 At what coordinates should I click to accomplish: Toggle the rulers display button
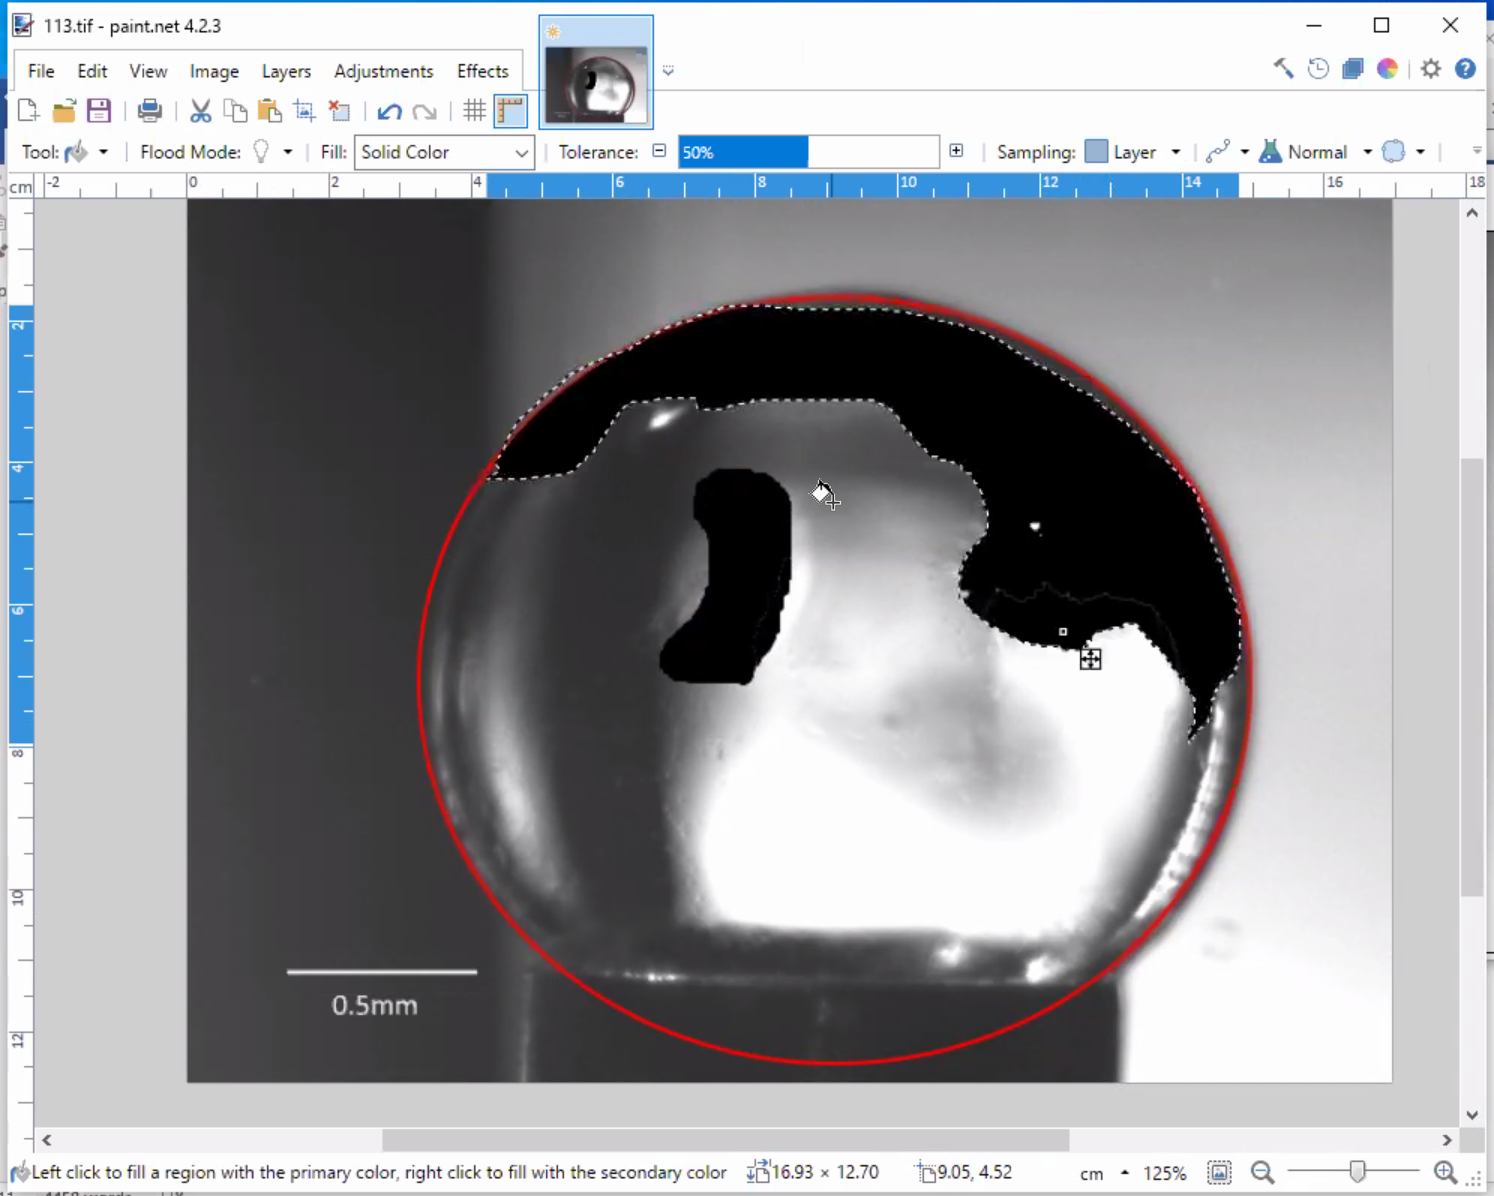click(x=510, y=111)
